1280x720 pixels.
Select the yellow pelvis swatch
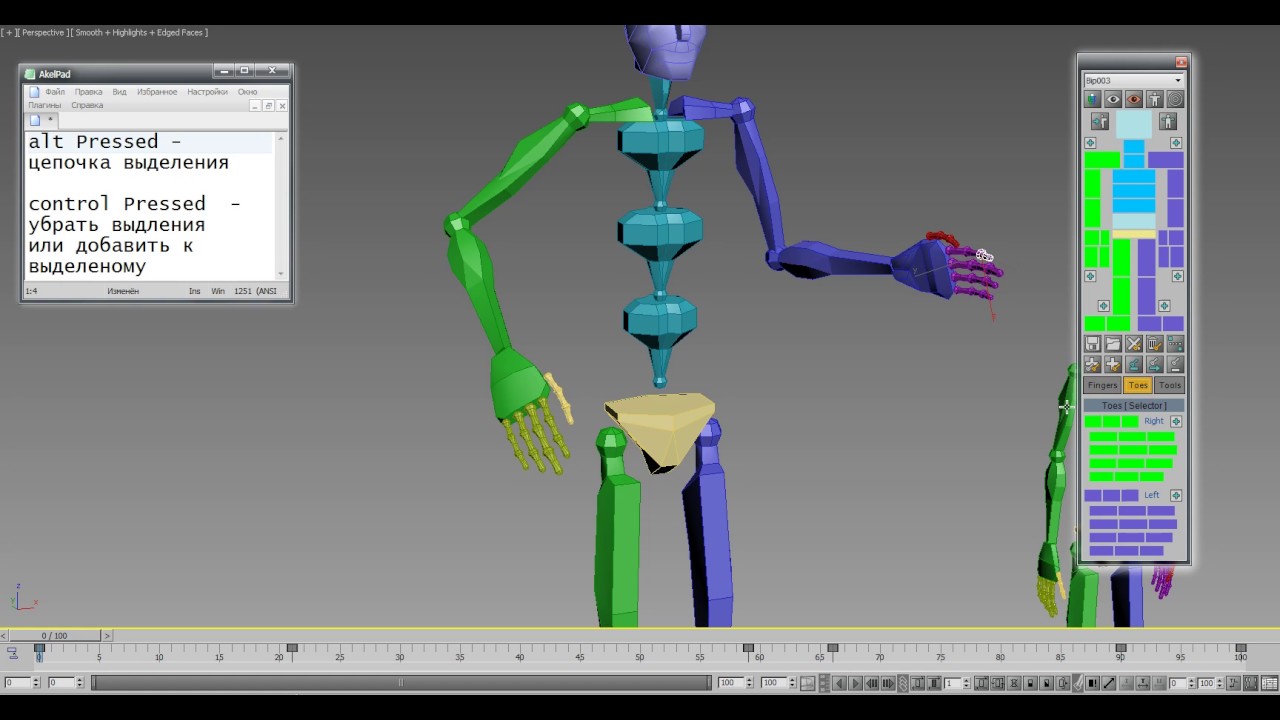1134,234
